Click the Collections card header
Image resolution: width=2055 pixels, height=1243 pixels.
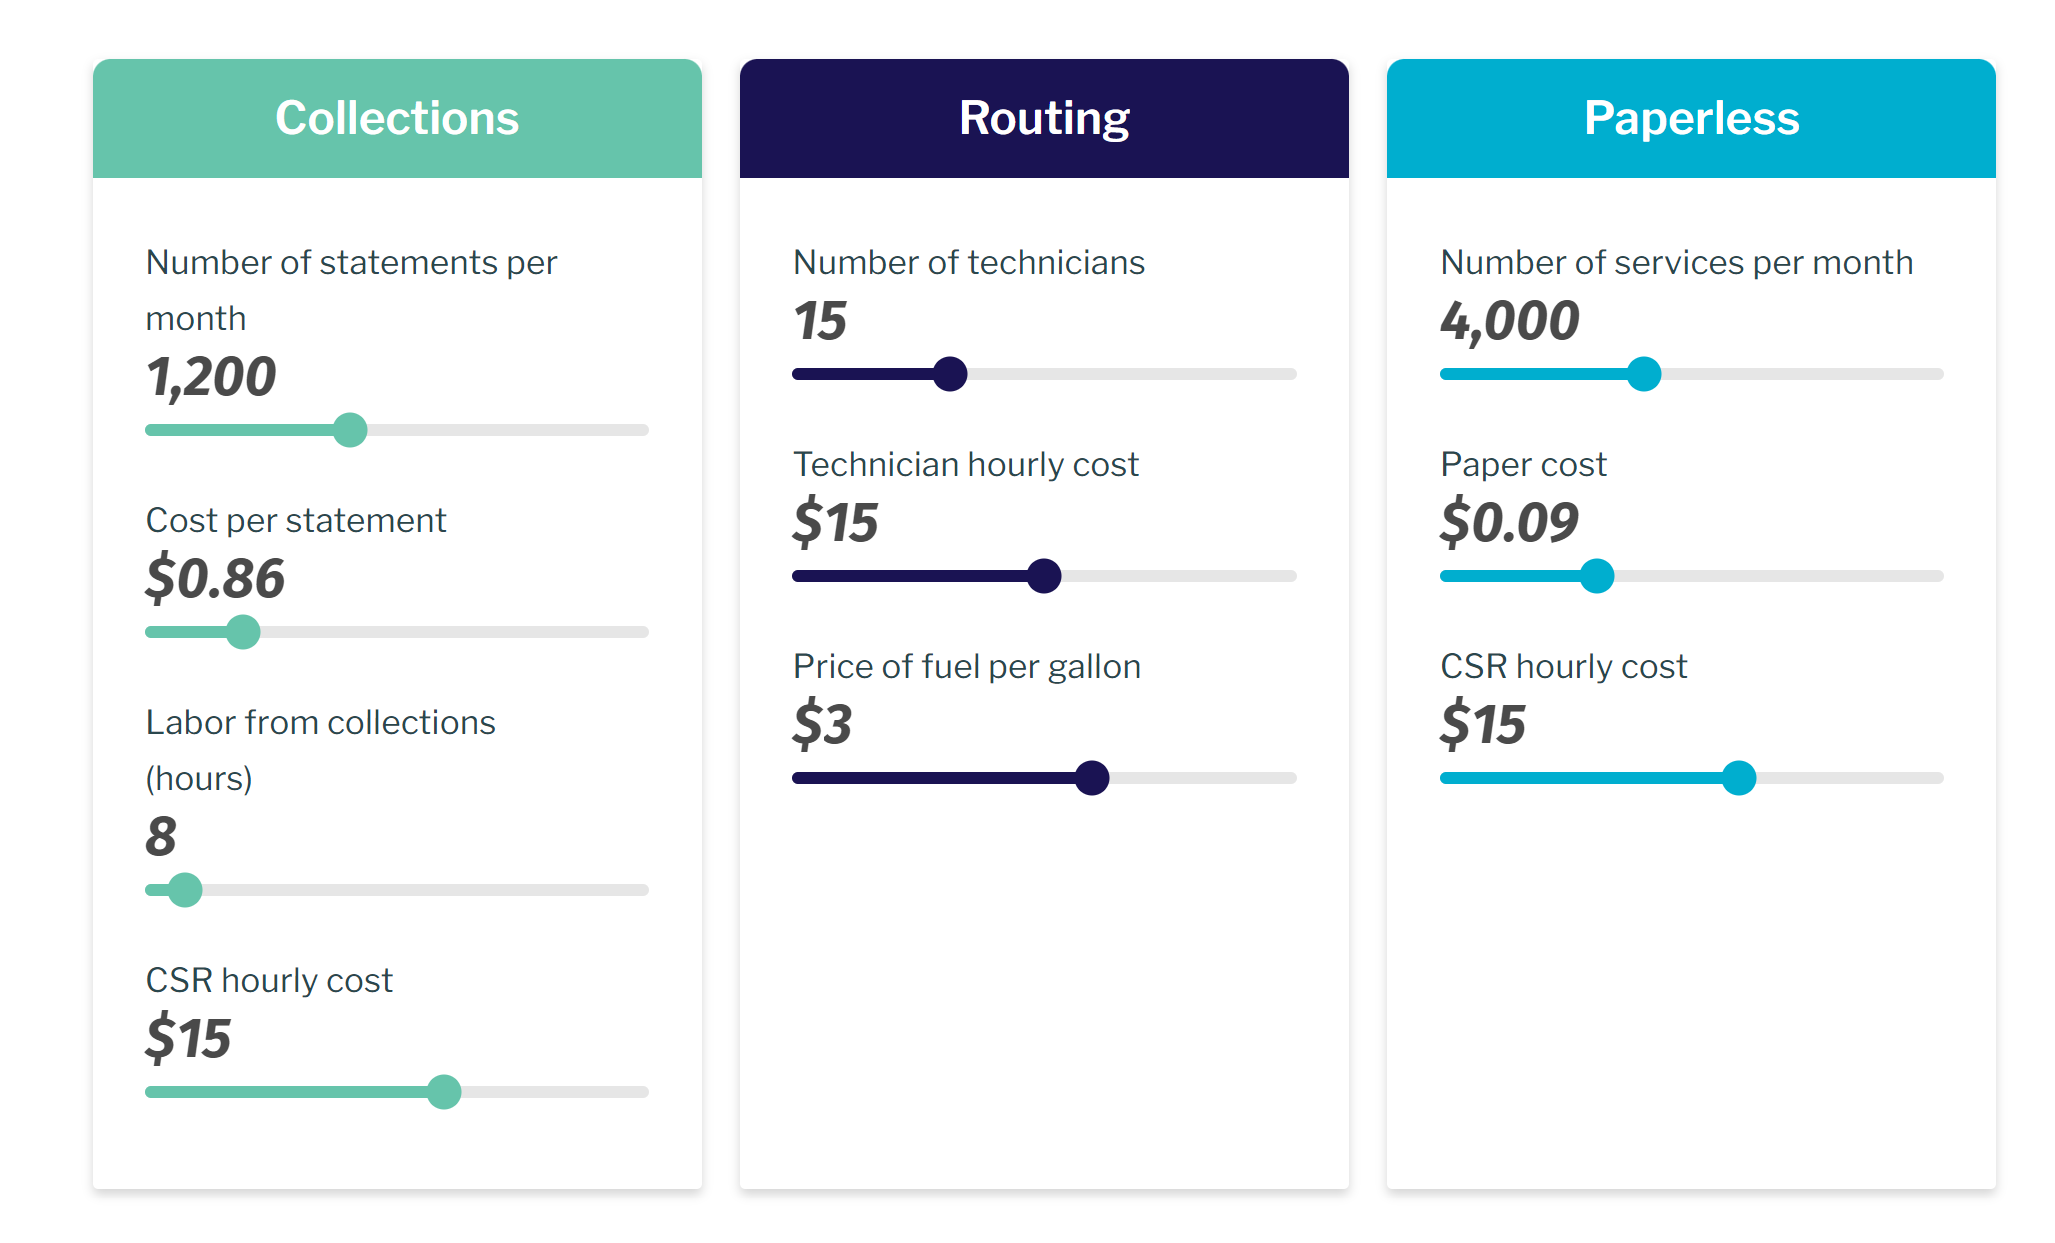point(397,118)
